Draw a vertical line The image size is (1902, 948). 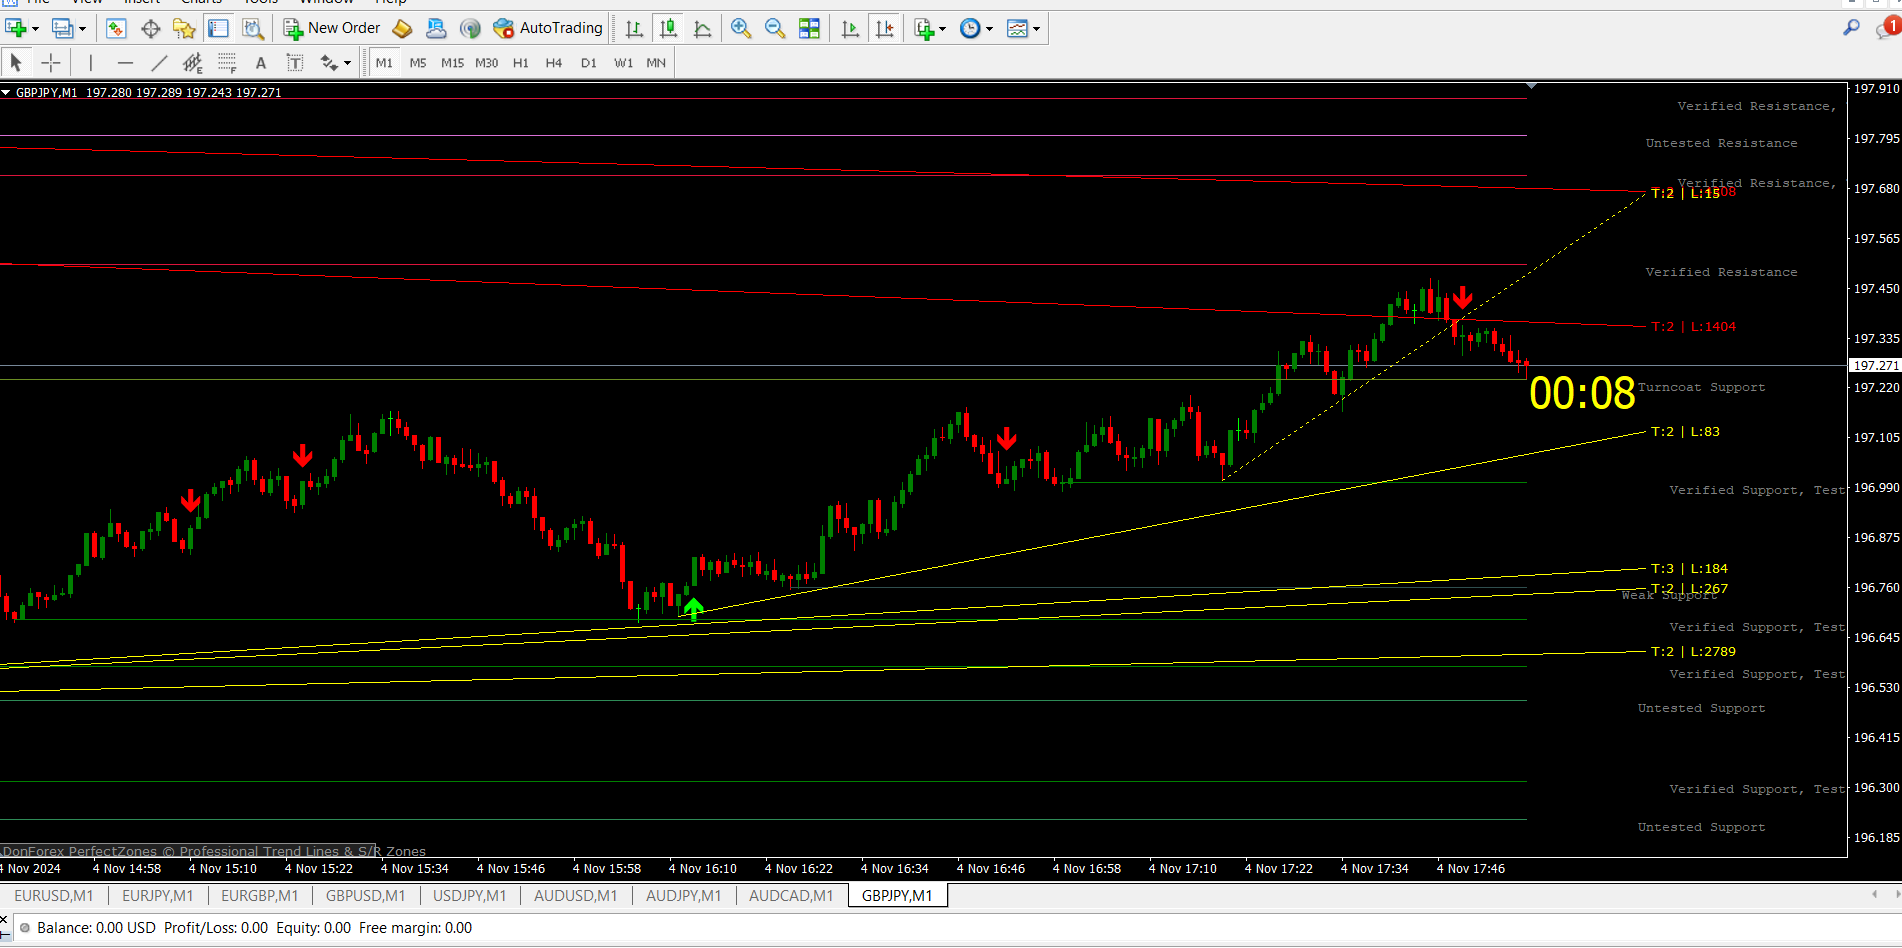coord(90,63)
